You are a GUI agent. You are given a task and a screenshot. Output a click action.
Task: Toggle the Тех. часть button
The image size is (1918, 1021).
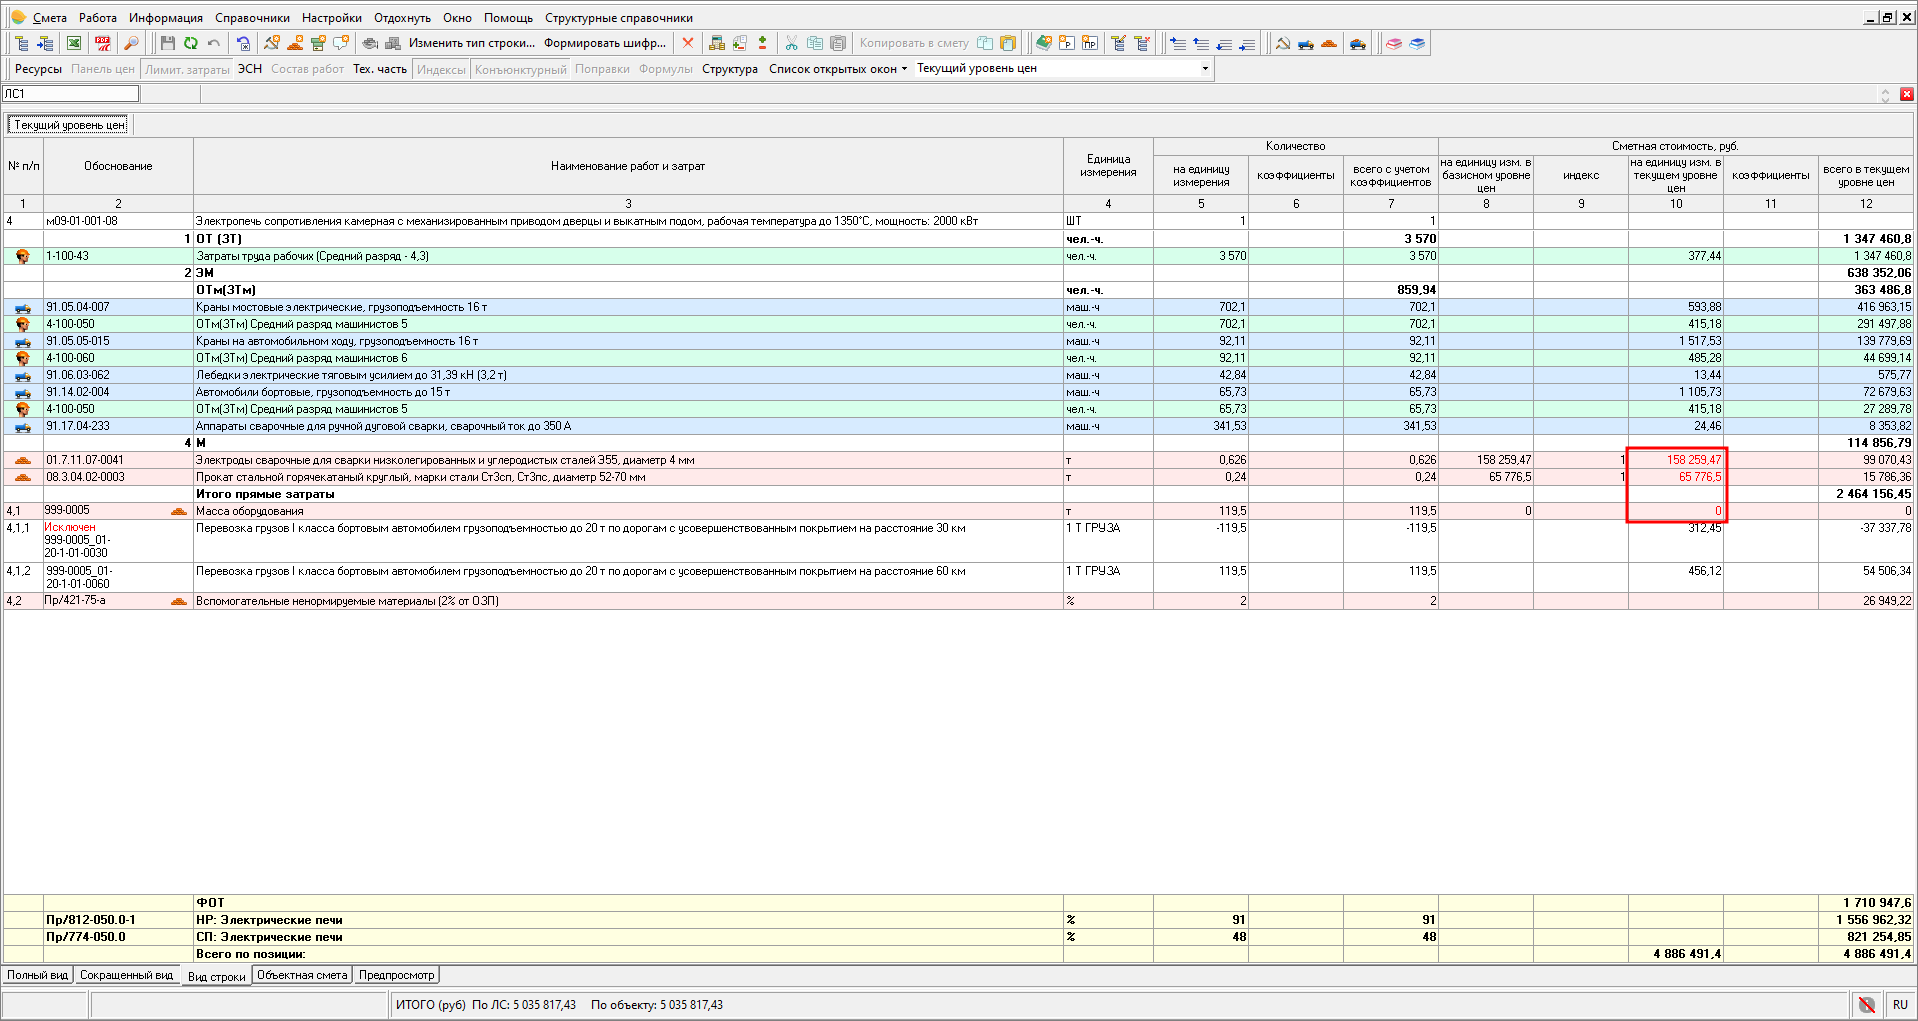pyautogui.click(x=380, y=69)
